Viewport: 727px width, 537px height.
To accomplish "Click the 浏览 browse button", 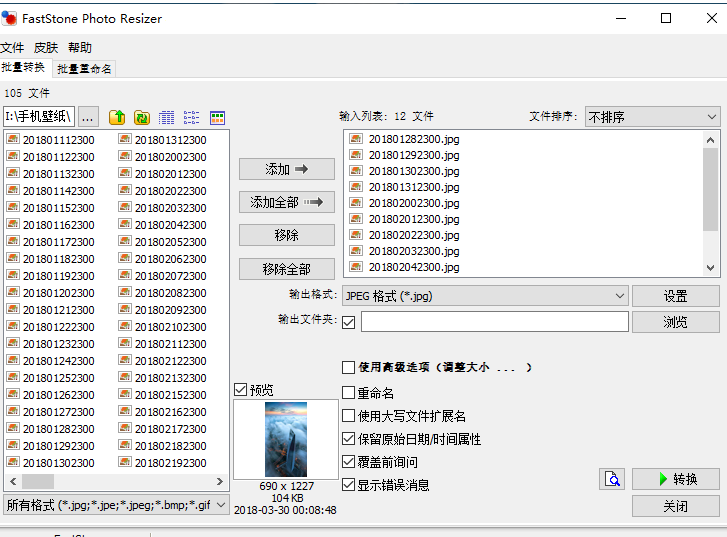I will point(676,322).
